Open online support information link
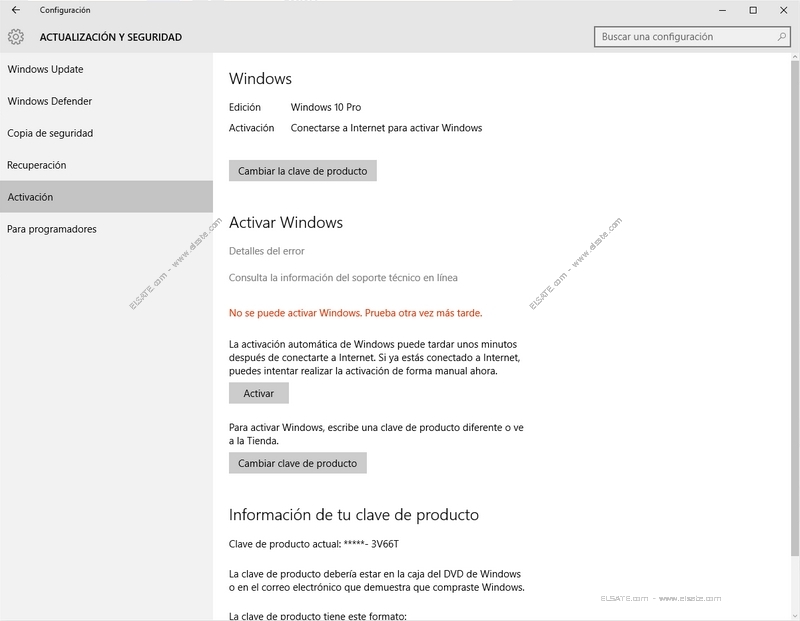This screenshot has width=800, height=621. [x=343, y=278]
